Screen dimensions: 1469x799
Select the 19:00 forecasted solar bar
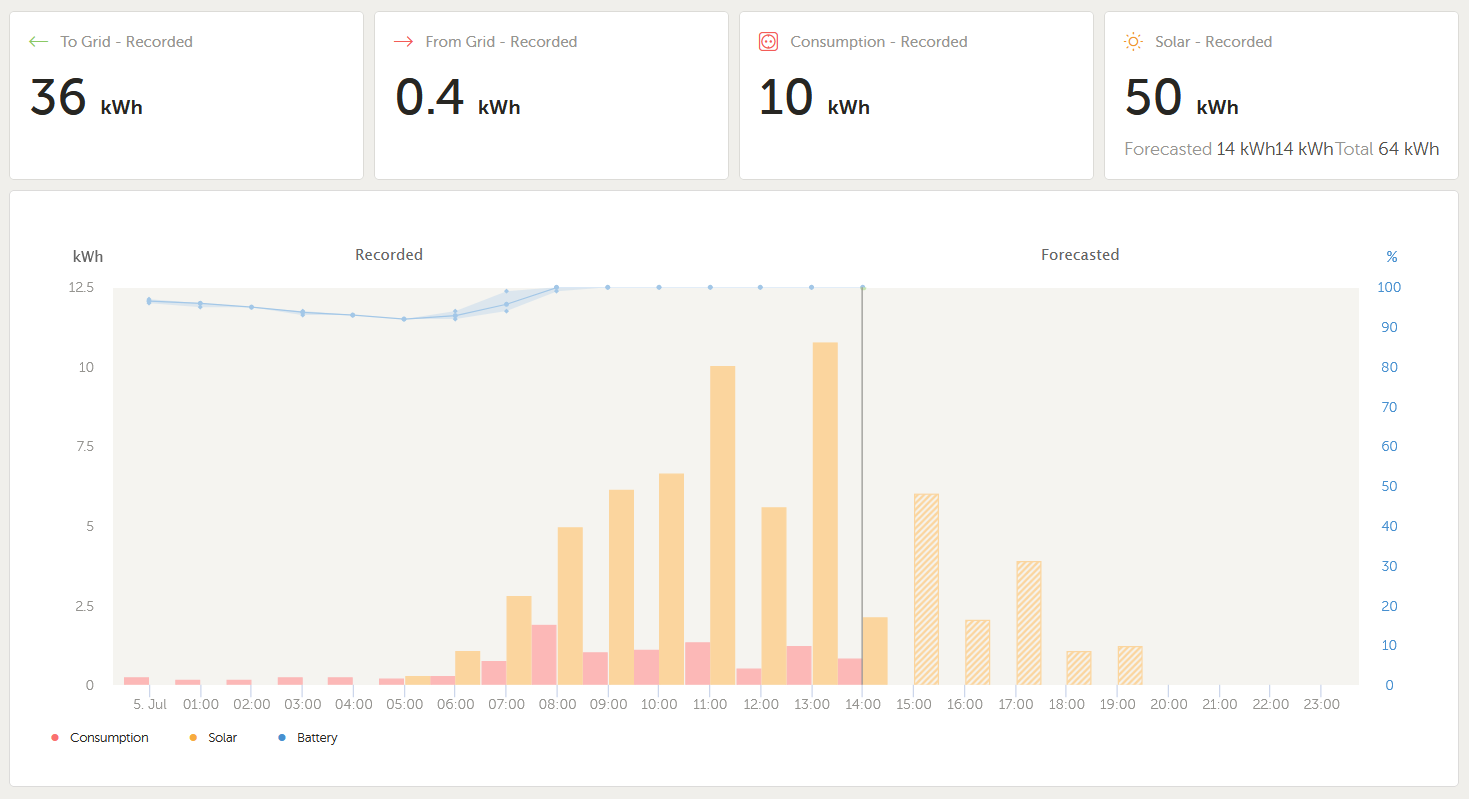[1130, 666]
